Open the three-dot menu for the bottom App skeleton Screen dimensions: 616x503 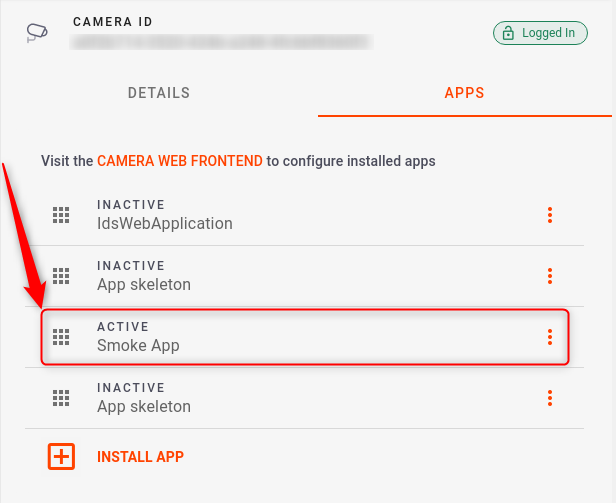point(550,398)
